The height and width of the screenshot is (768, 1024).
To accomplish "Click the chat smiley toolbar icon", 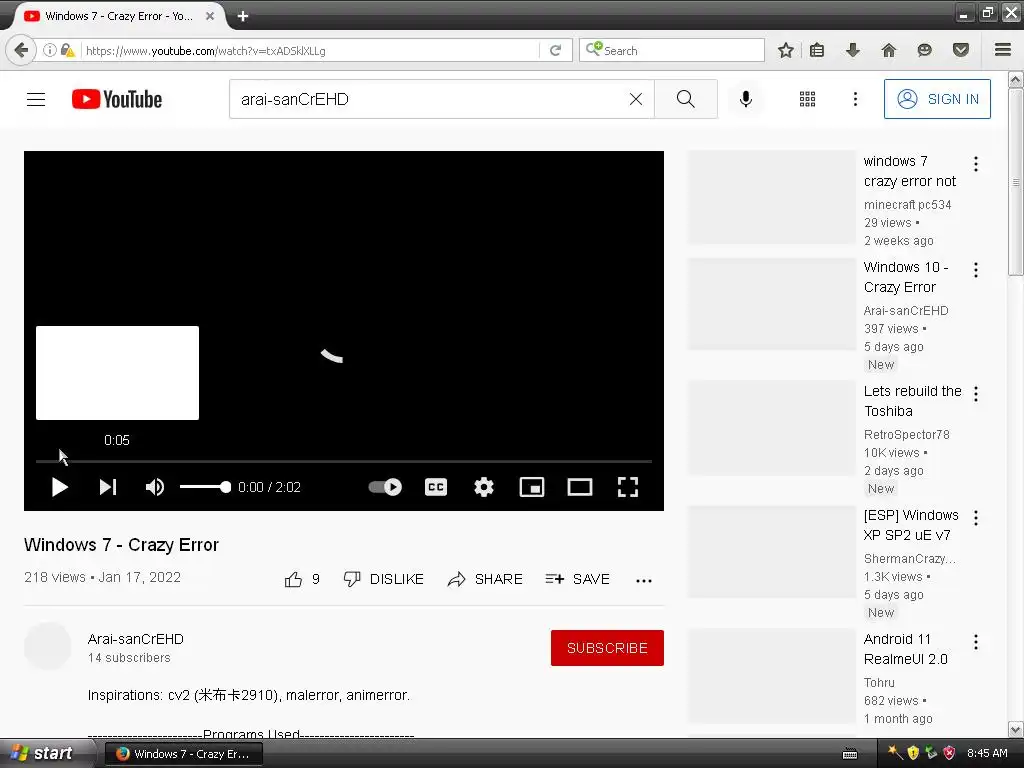I will click(x=924, y=50).
